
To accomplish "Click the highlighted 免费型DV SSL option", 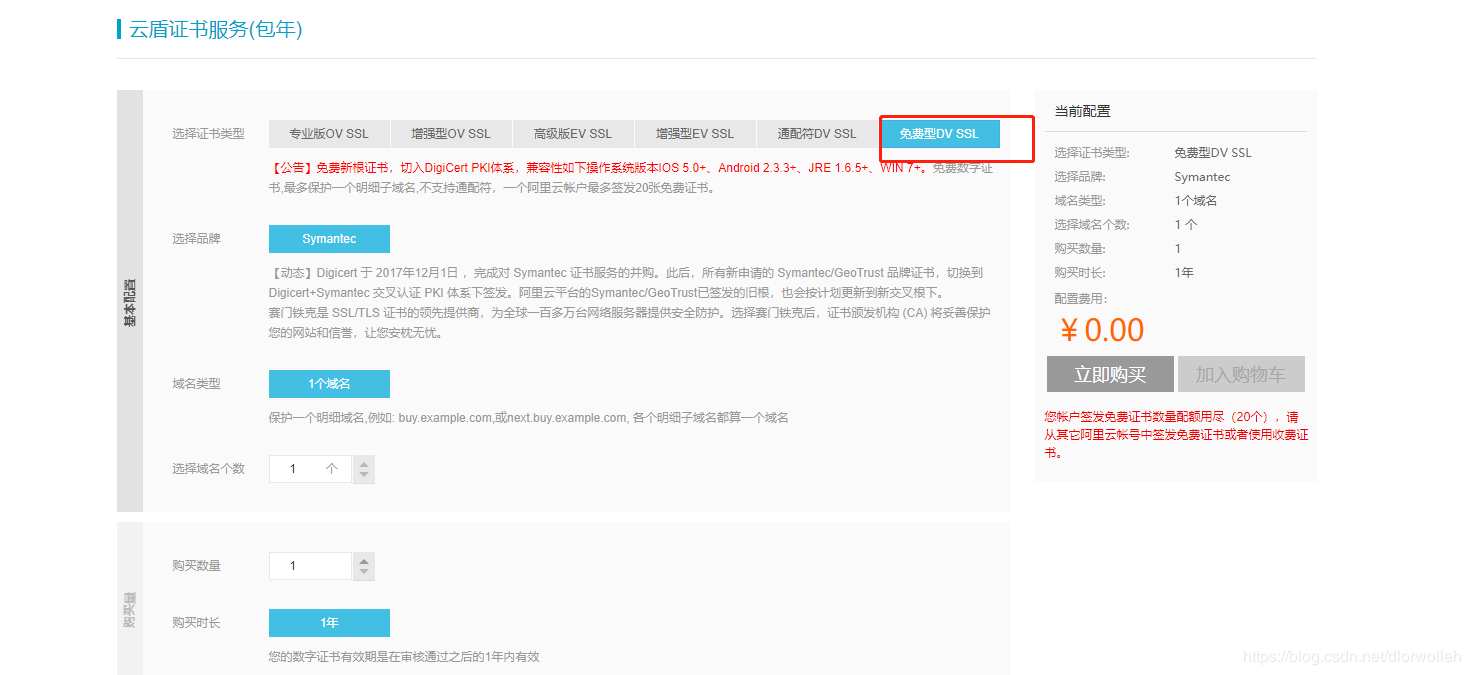I will [939, 134].
